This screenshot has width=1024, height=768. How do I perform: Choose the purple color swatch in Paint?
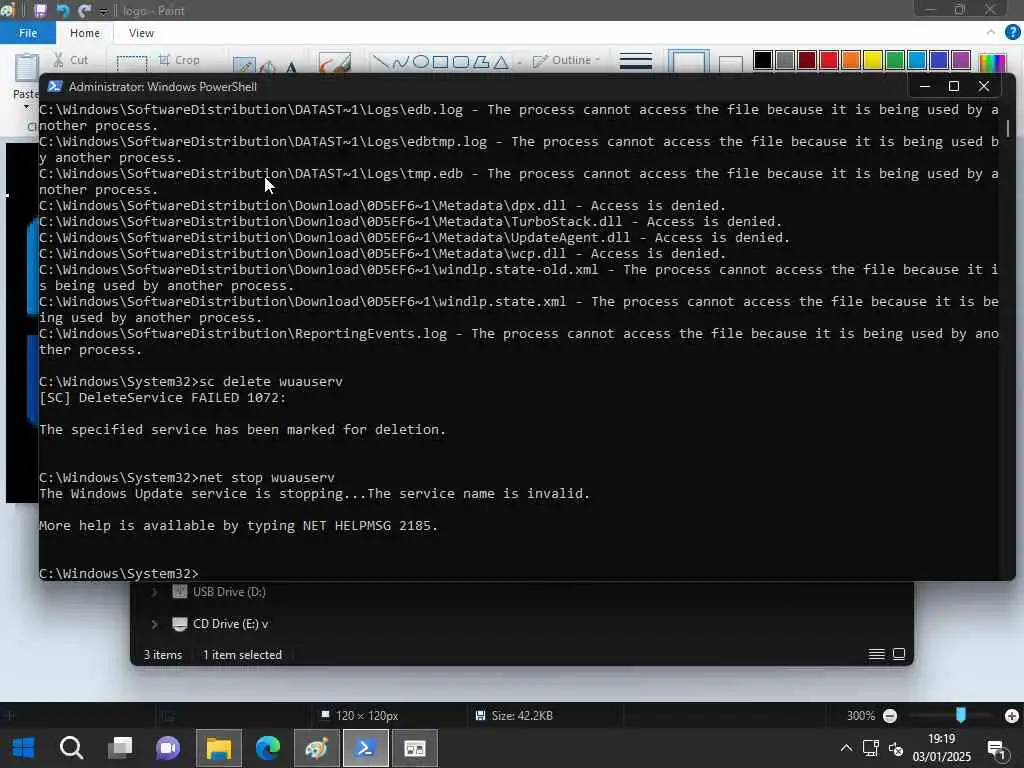pos(961,60)
